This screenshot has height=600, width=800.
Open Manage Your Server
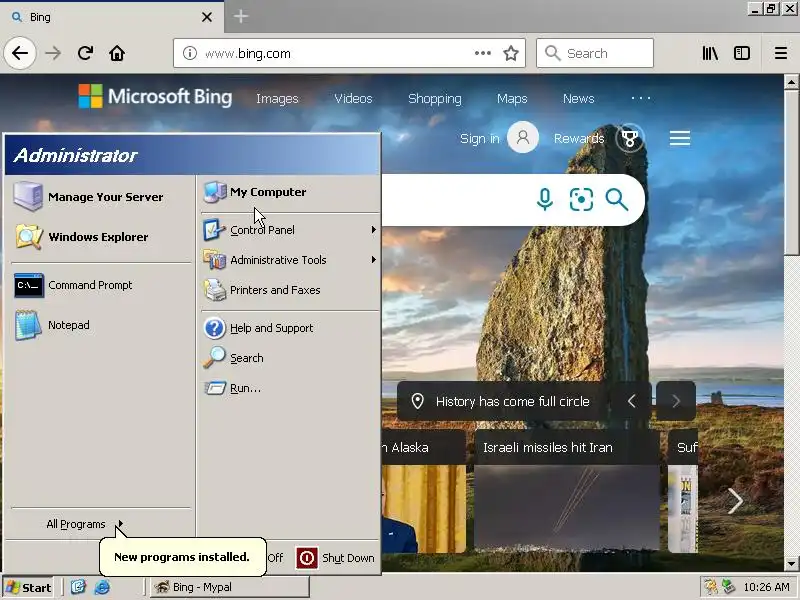coord(100,196)
